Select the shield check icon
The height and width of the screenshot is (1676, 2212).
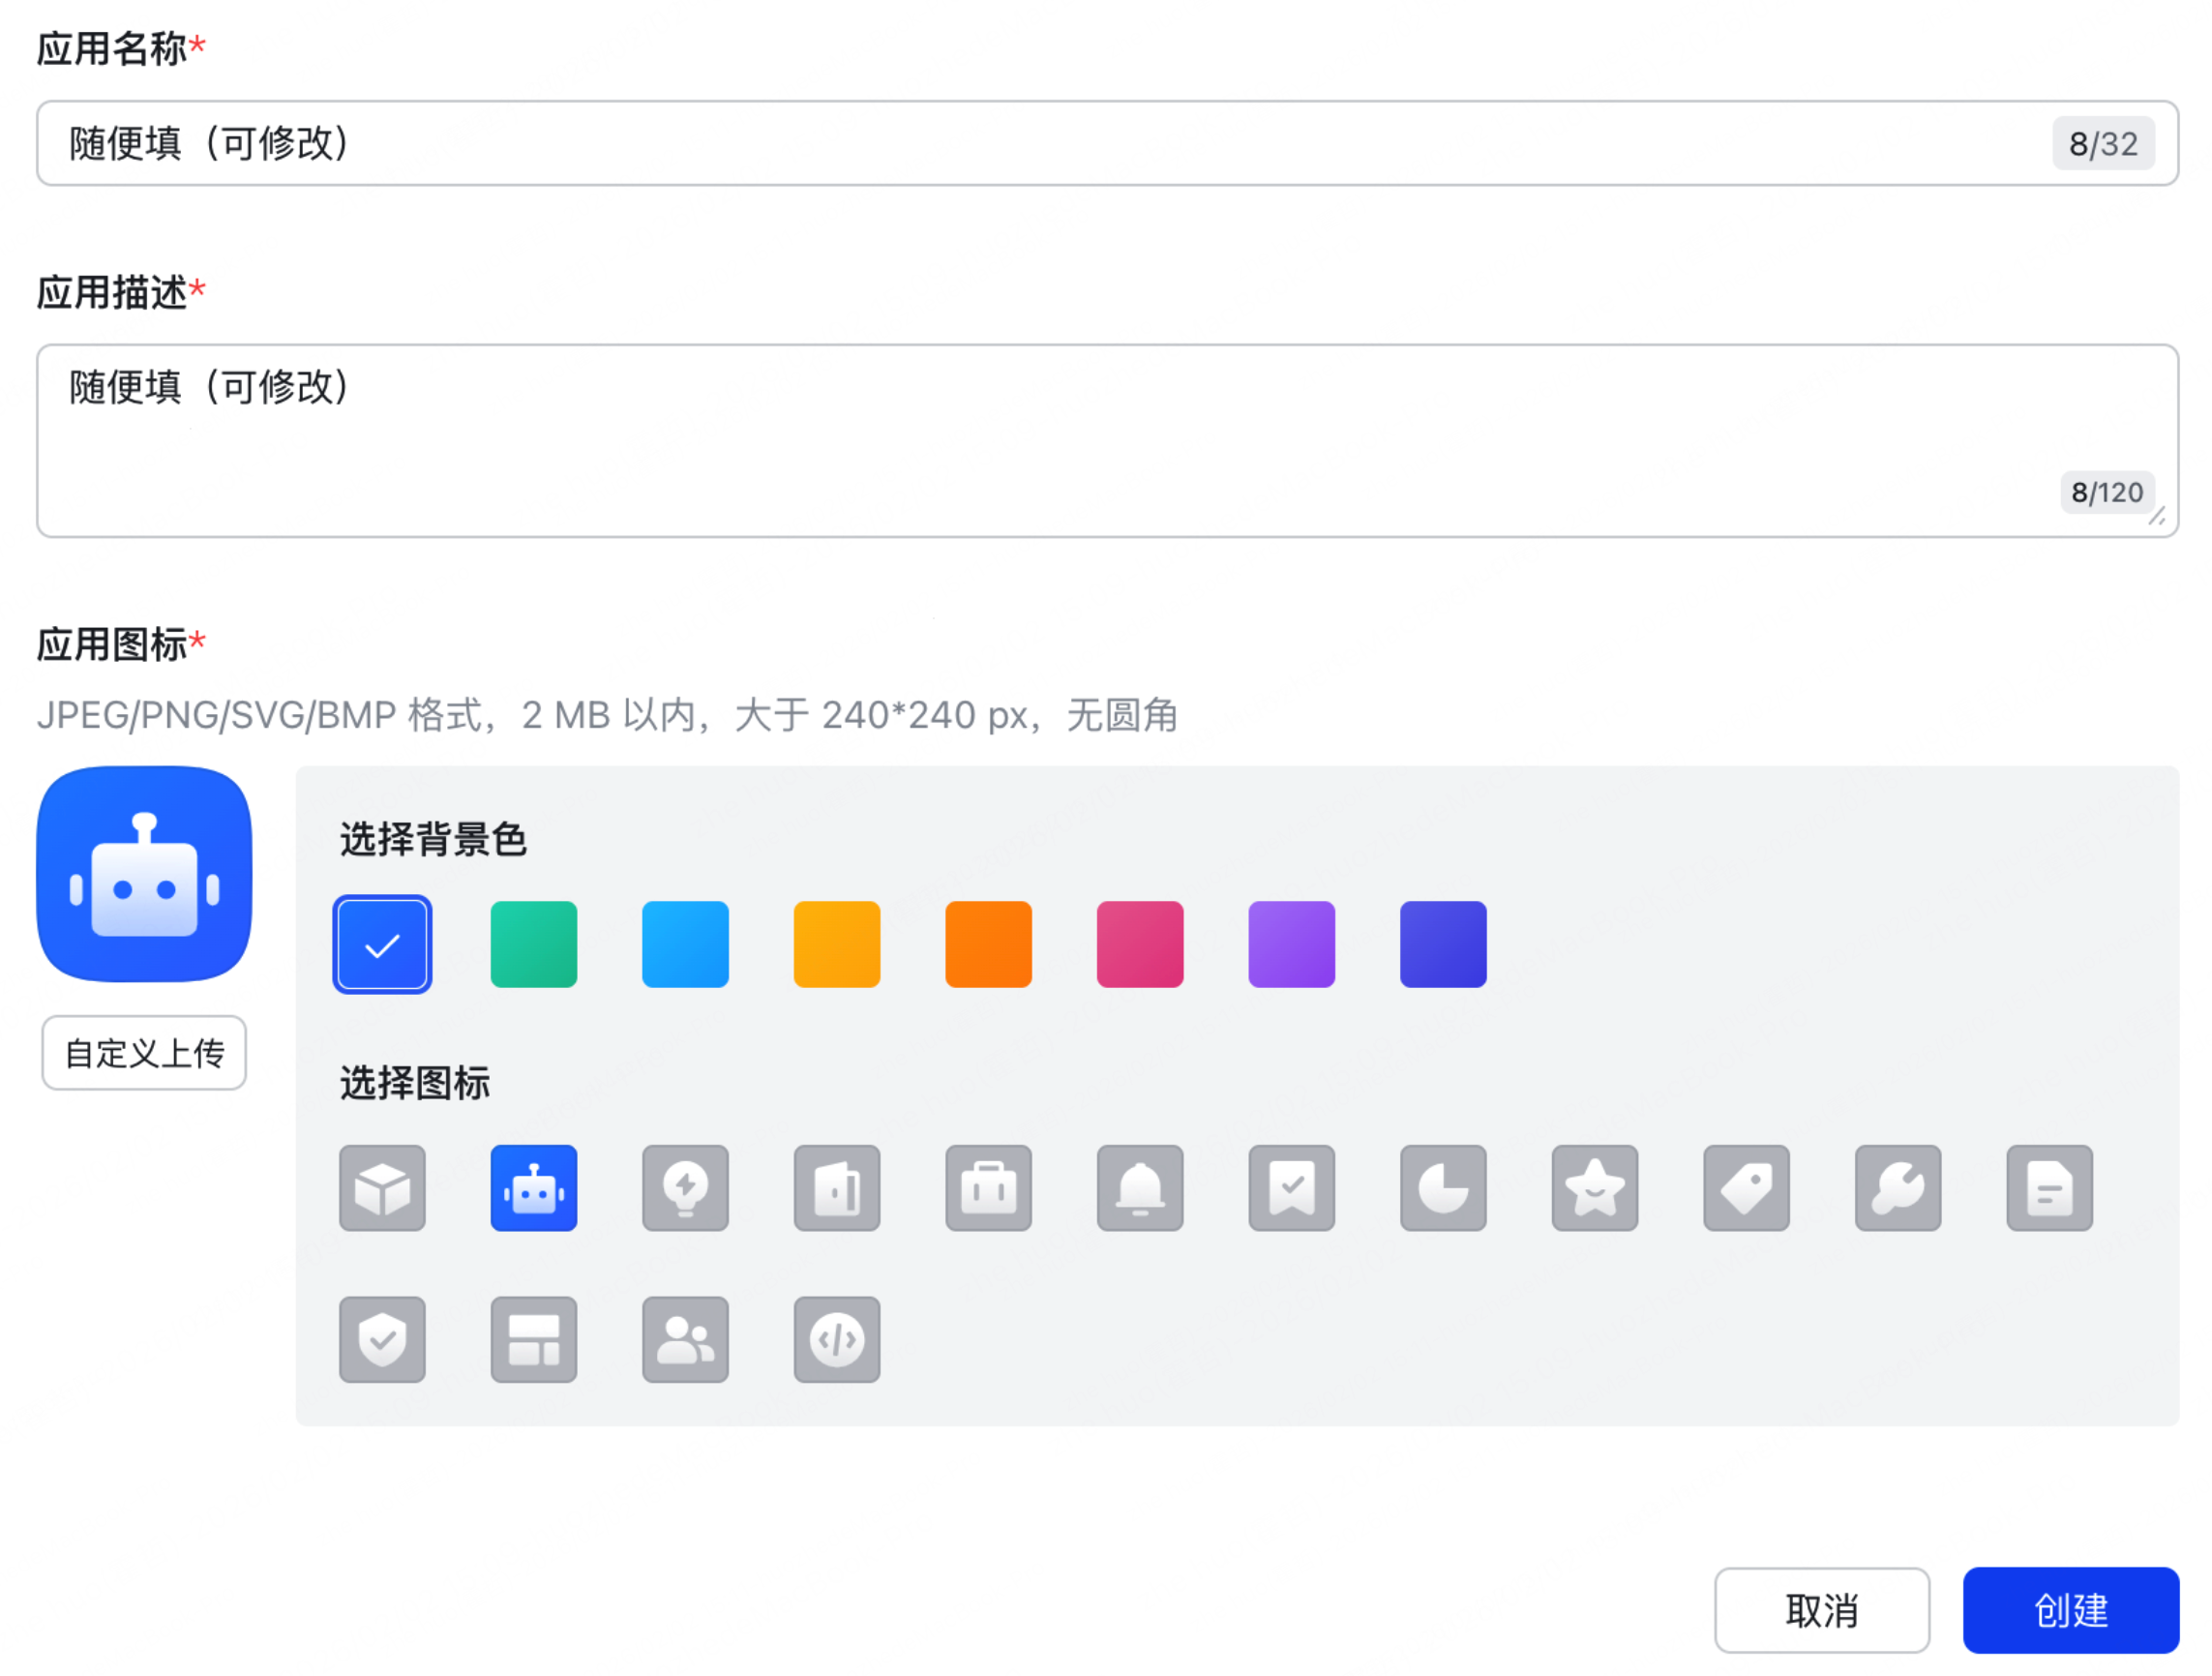pyautogui.click(x=382, y=1339)
